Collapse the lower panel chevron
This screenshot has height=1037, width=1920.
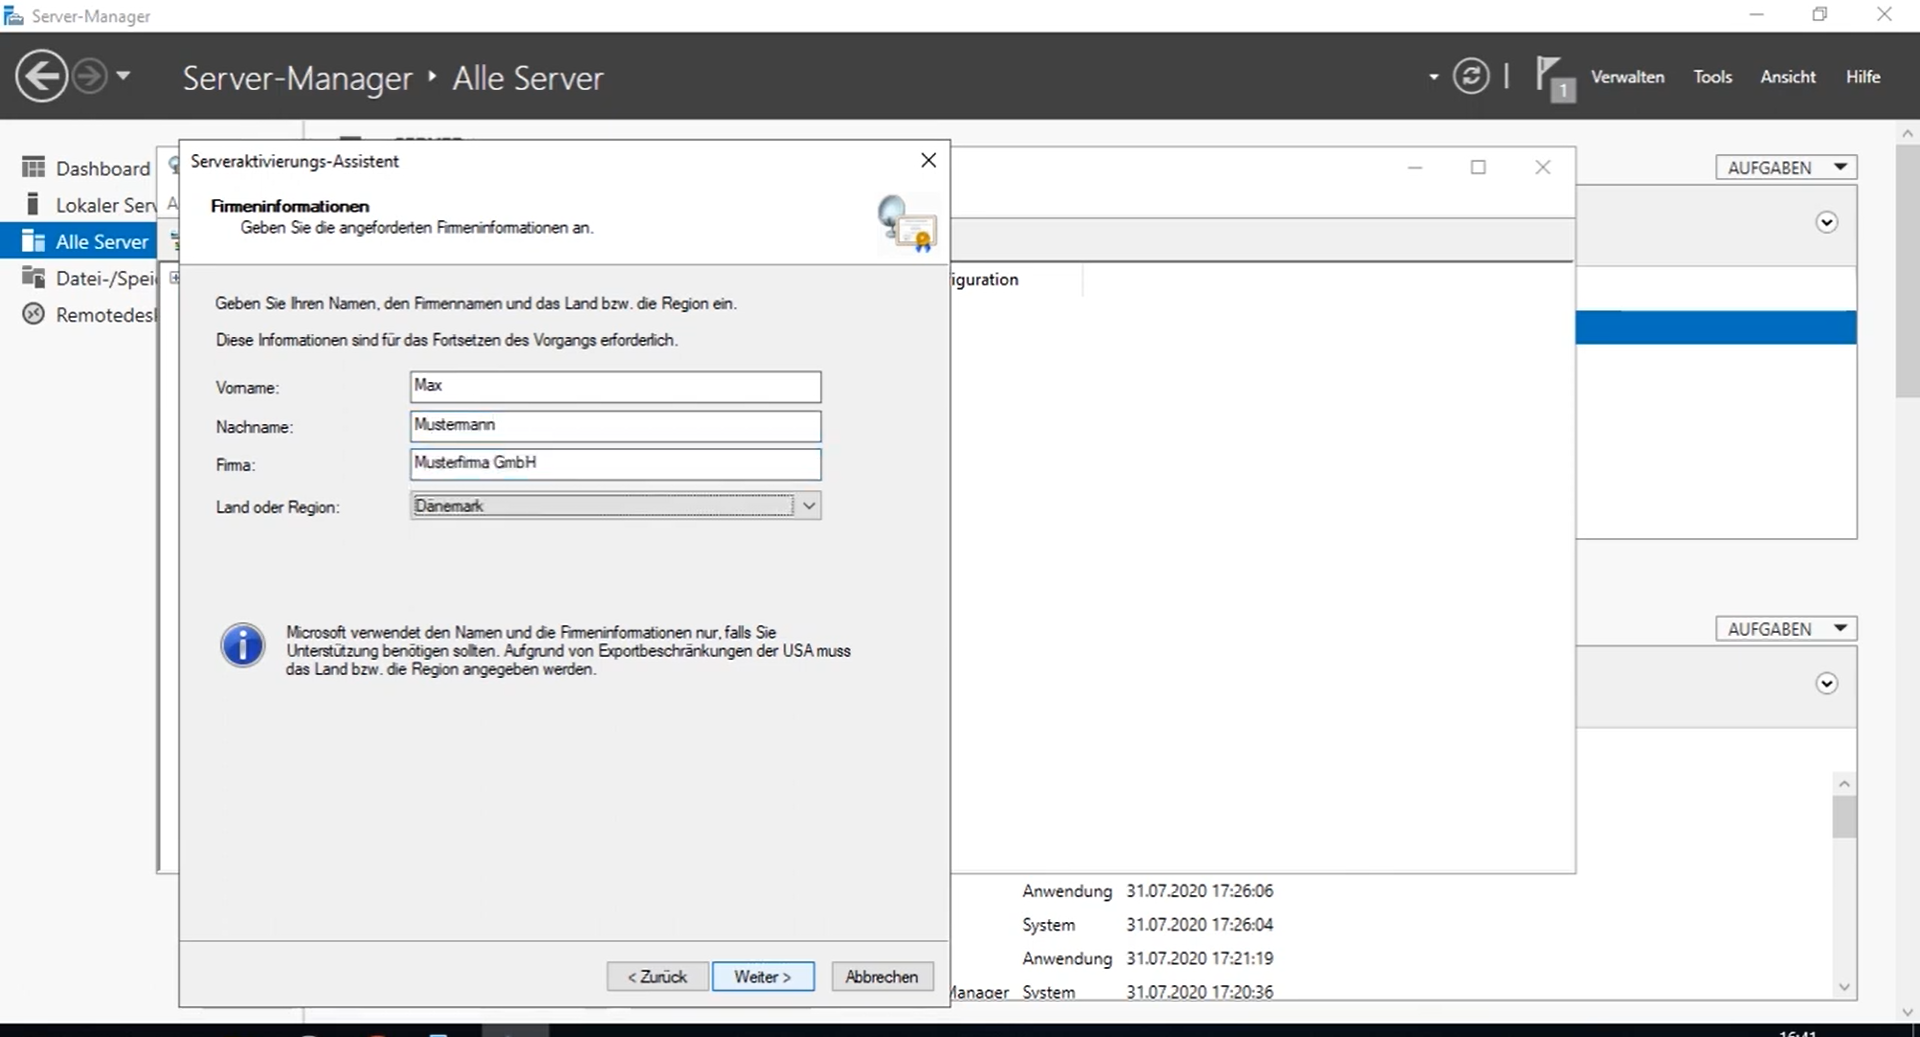tap(1826, 684)
